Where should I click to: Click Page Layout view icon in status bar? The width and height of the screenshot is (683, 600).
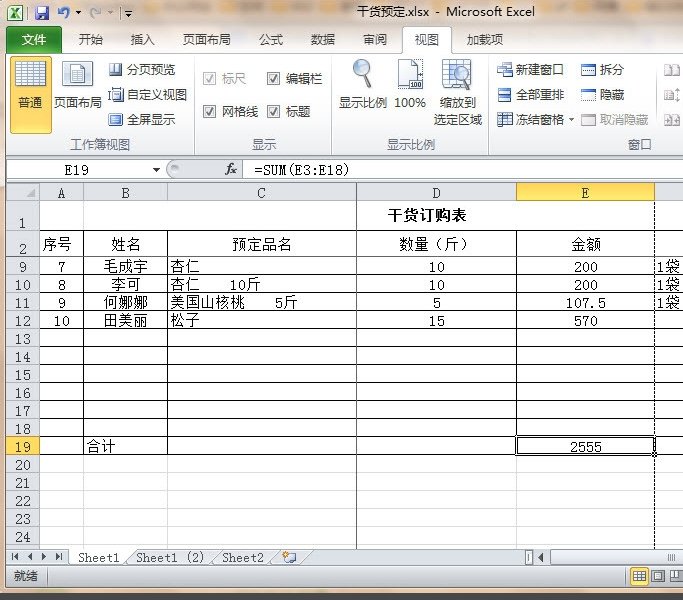658,576
